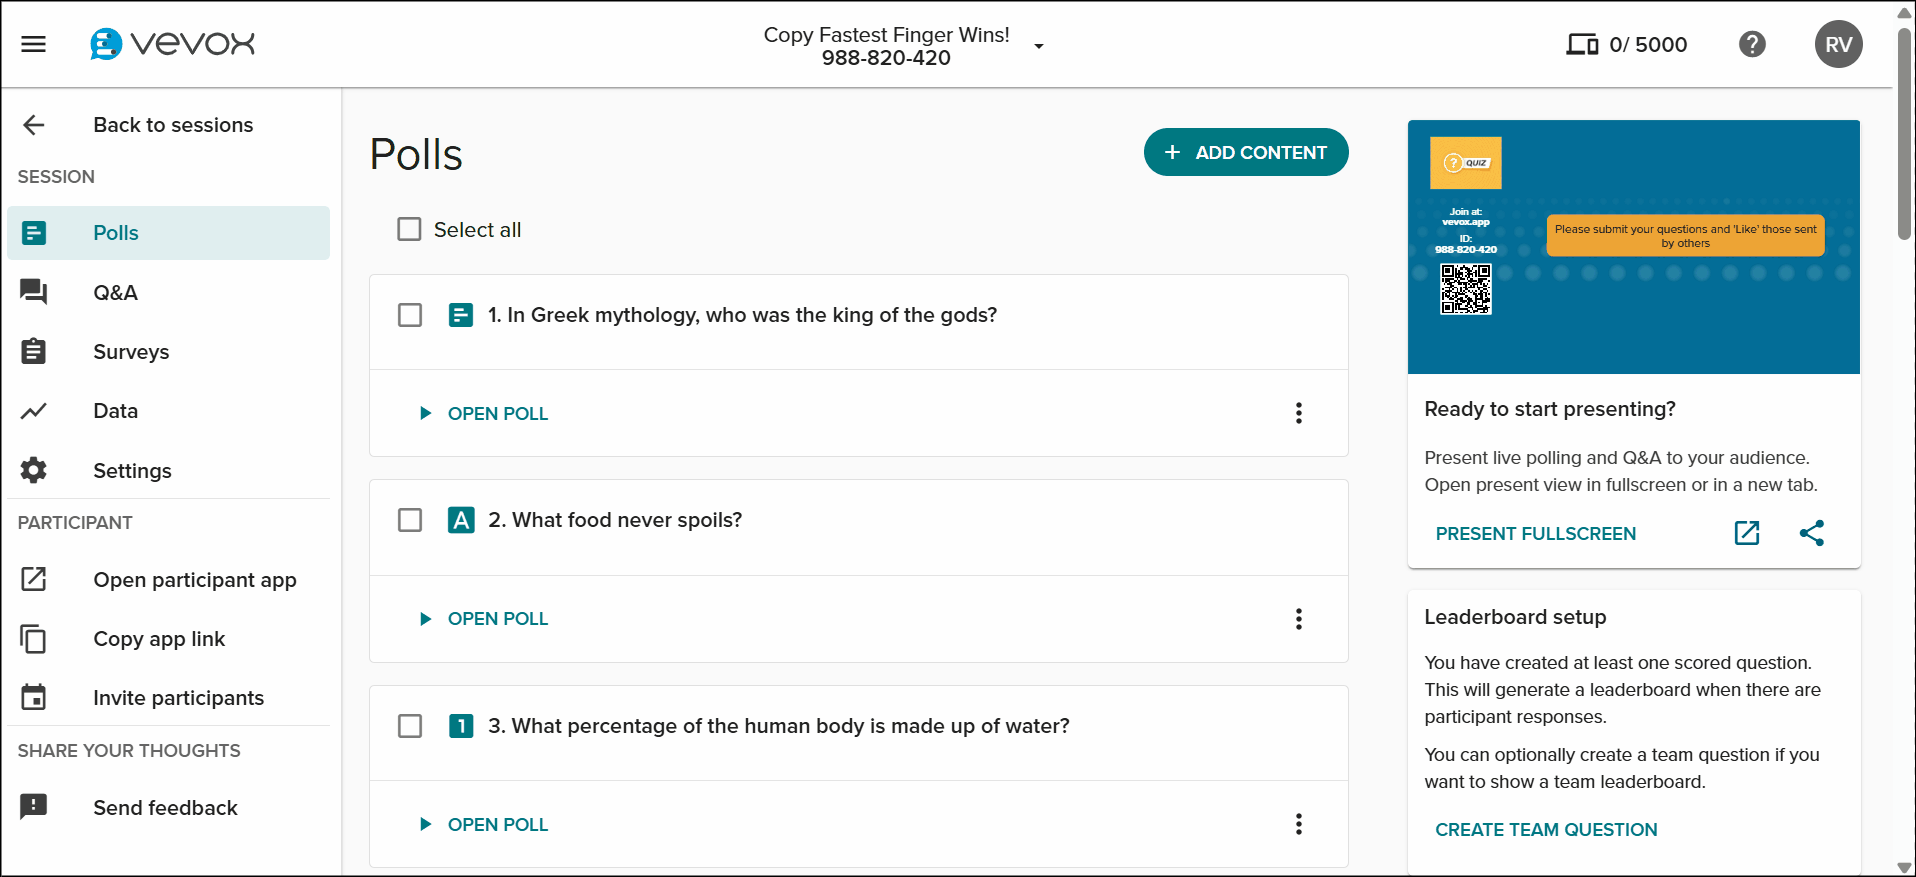Click CREATE TEAM QUESTION link

click(x=1546, y=829)
